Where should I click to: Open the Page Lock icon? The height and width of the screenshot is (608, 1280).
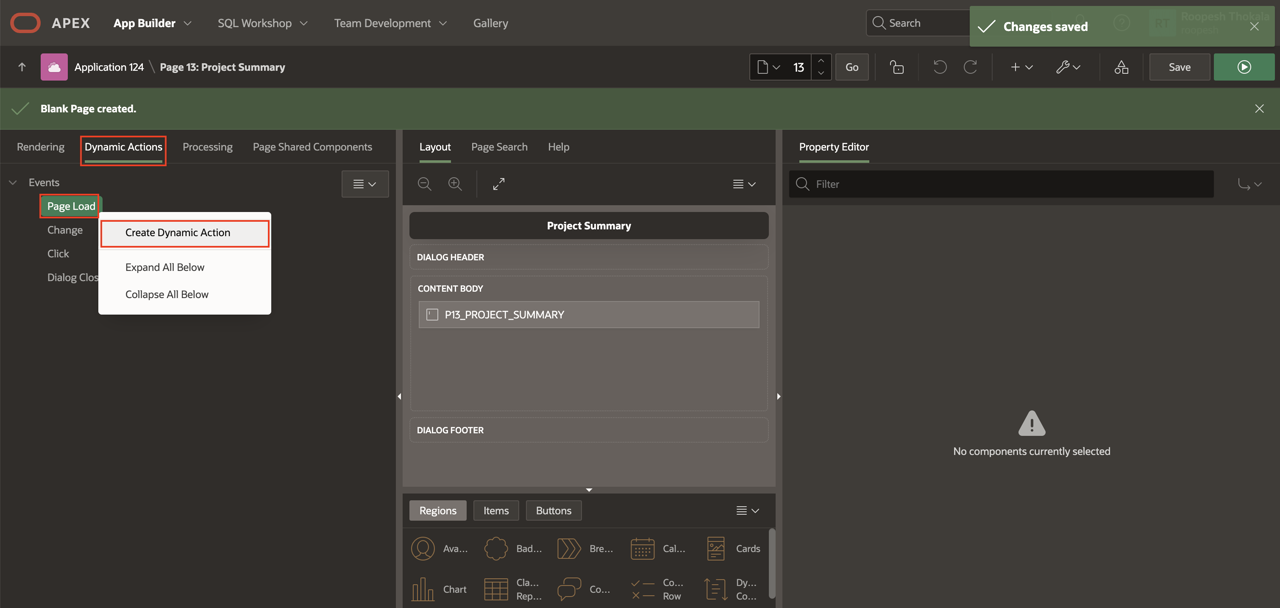click(896, 67)
